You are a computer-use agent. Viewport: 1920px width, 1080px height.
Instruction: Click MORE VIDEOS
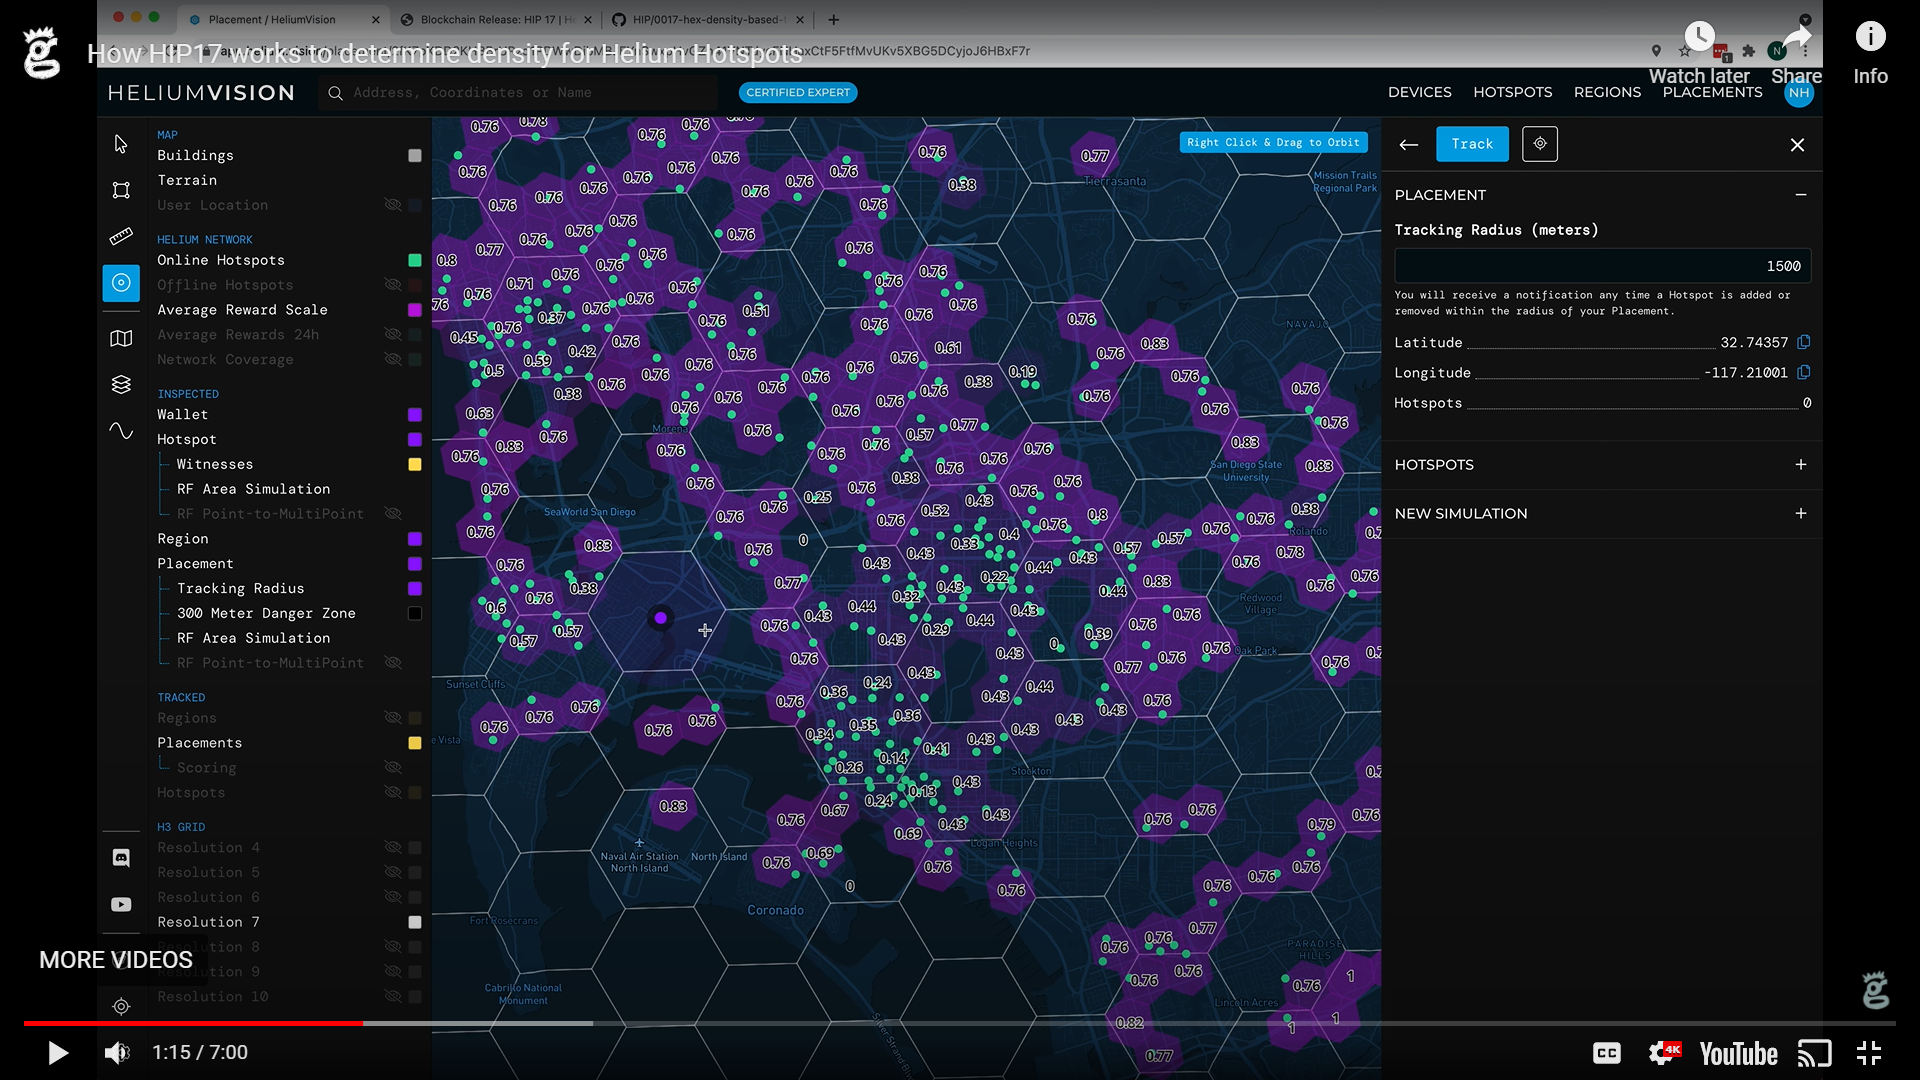[x=116, y=960]
